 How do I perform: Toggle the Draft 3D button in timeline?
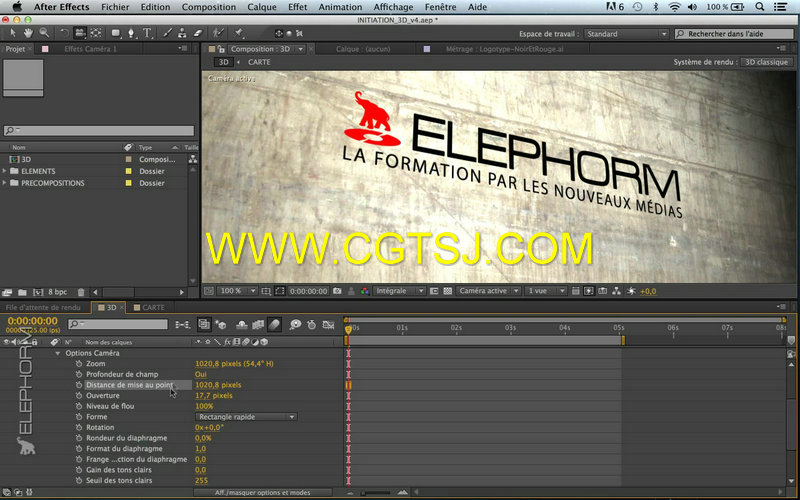tap(221, 324)
